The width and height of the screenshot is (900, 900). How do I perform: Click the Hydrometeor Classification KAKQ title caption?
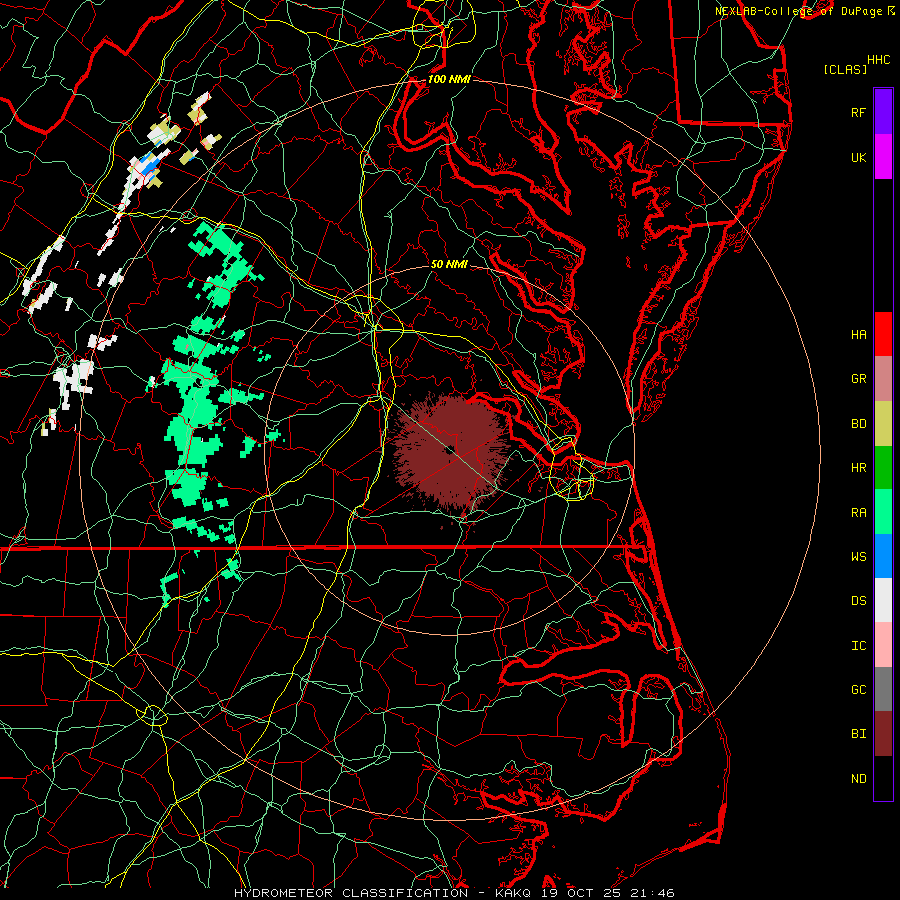[454, 893]
